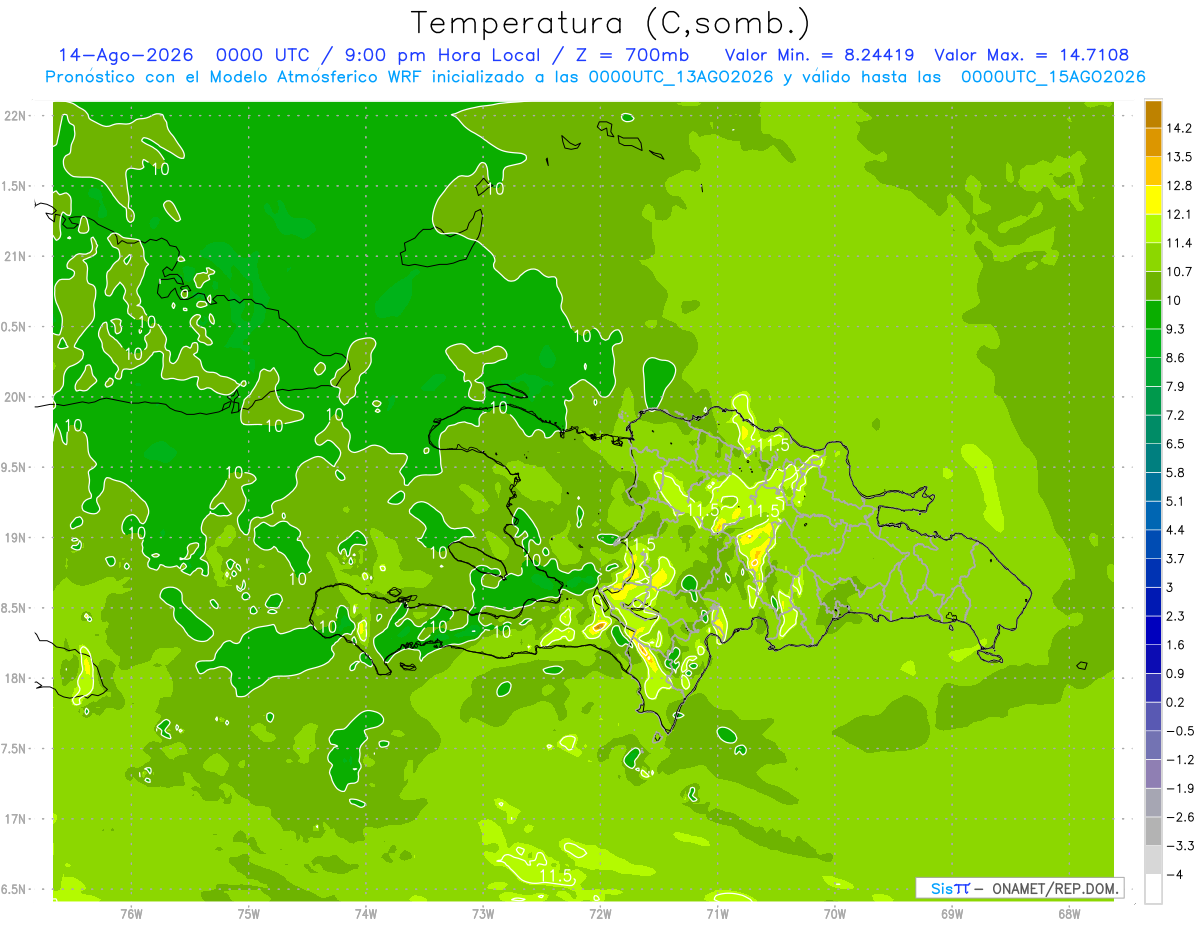Click the 72W longitude axis label

[x=600, y=914]
